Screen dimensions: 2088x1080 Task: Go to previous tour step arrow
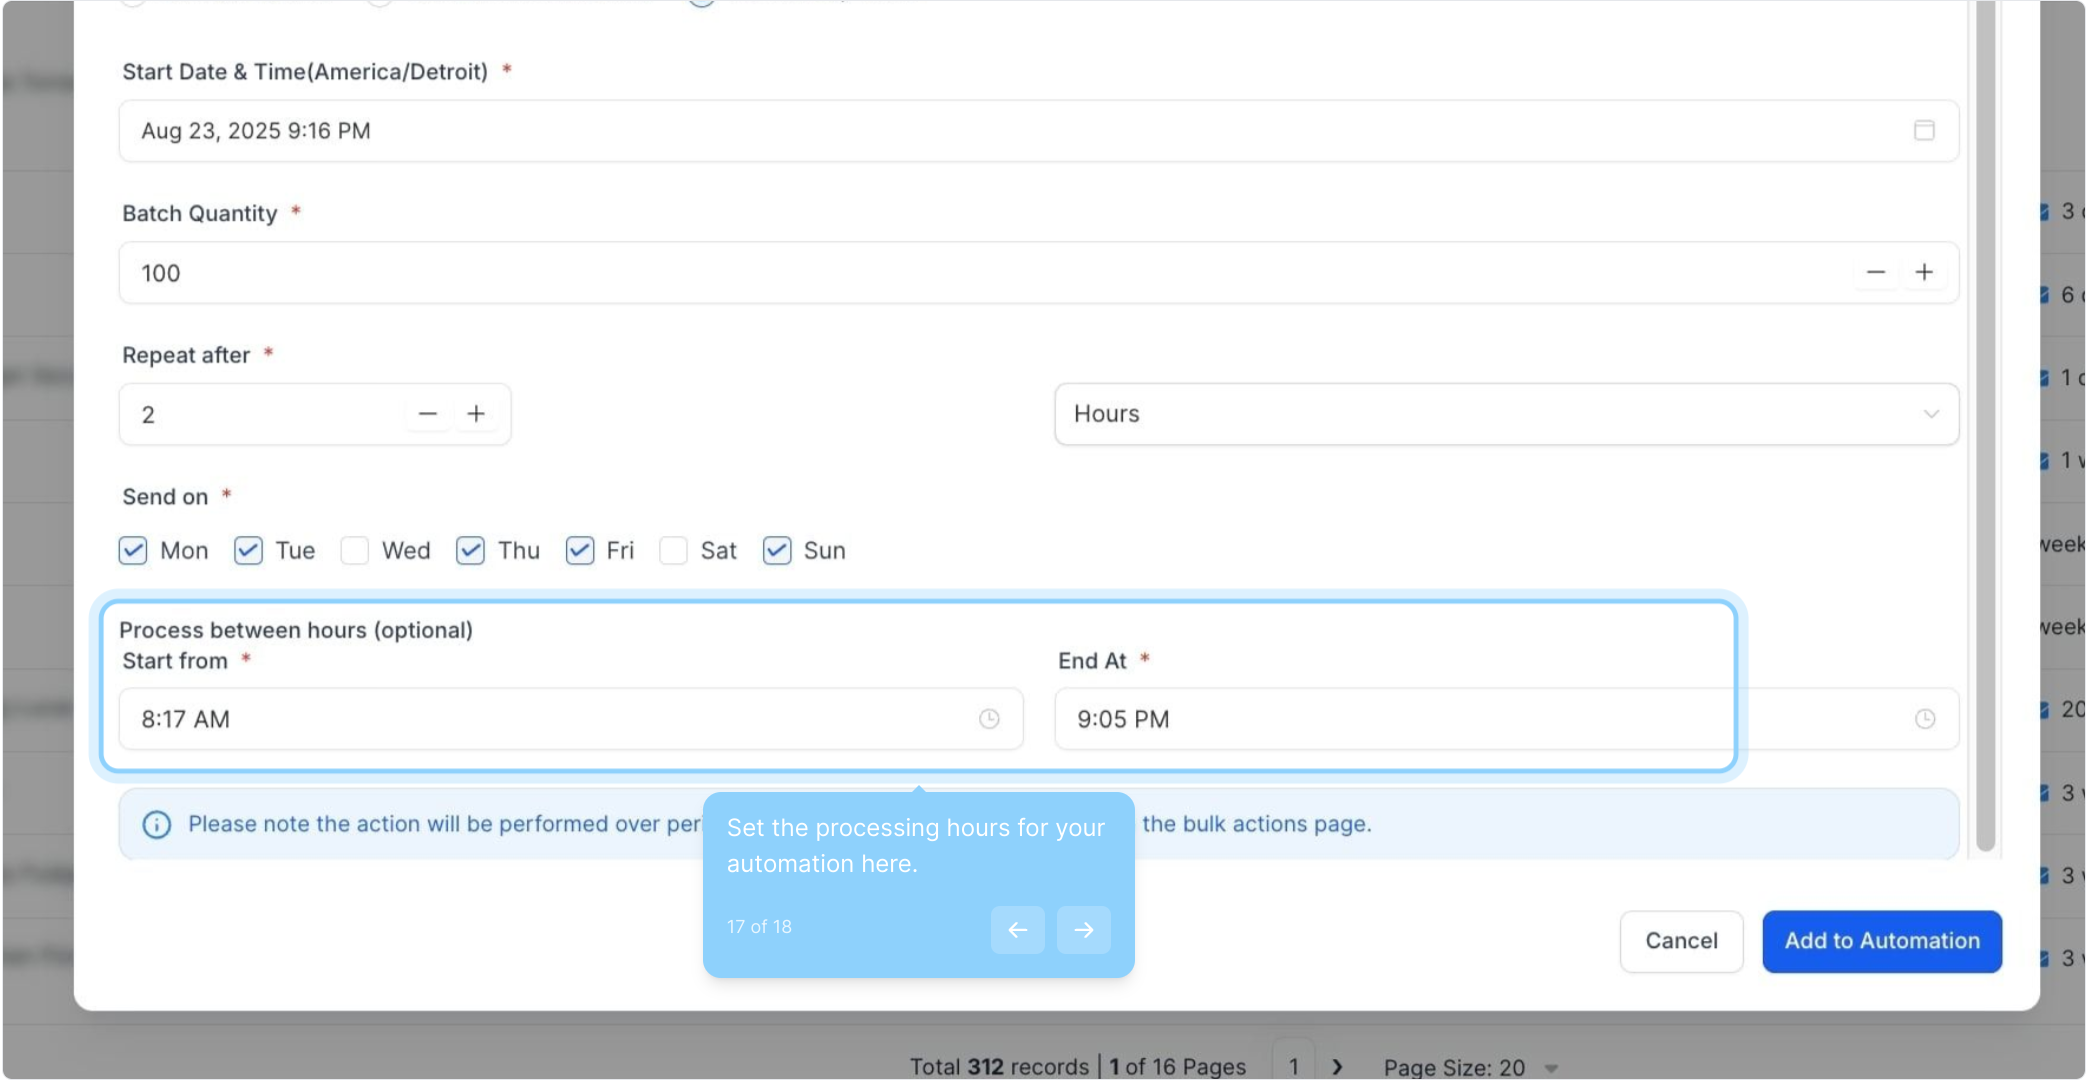(1017, 930)
